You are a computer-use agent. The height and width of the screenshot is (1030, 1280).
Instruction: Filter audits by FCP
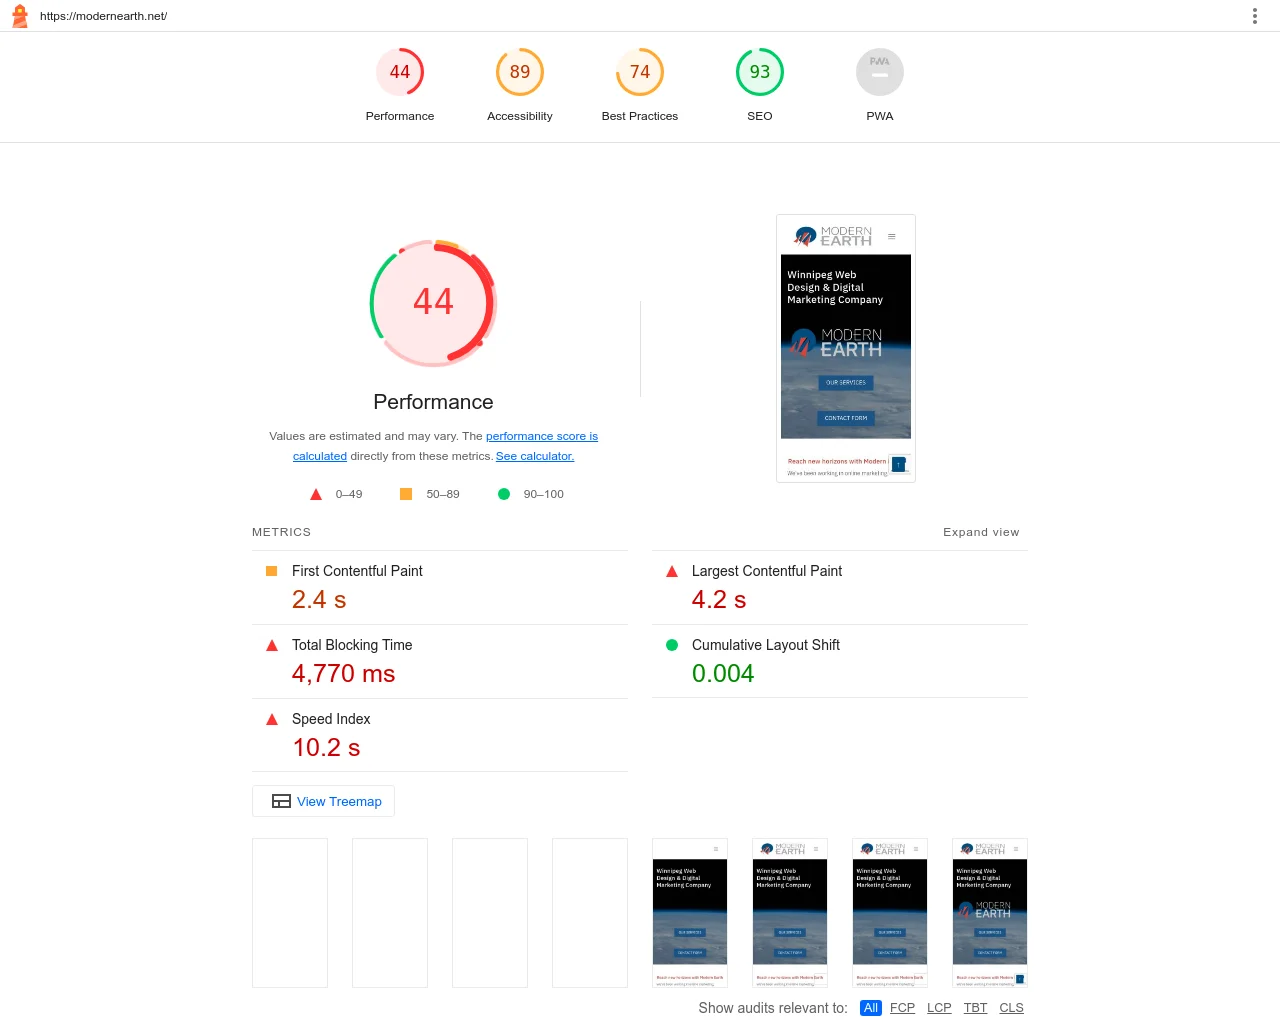pos(902,1008)
